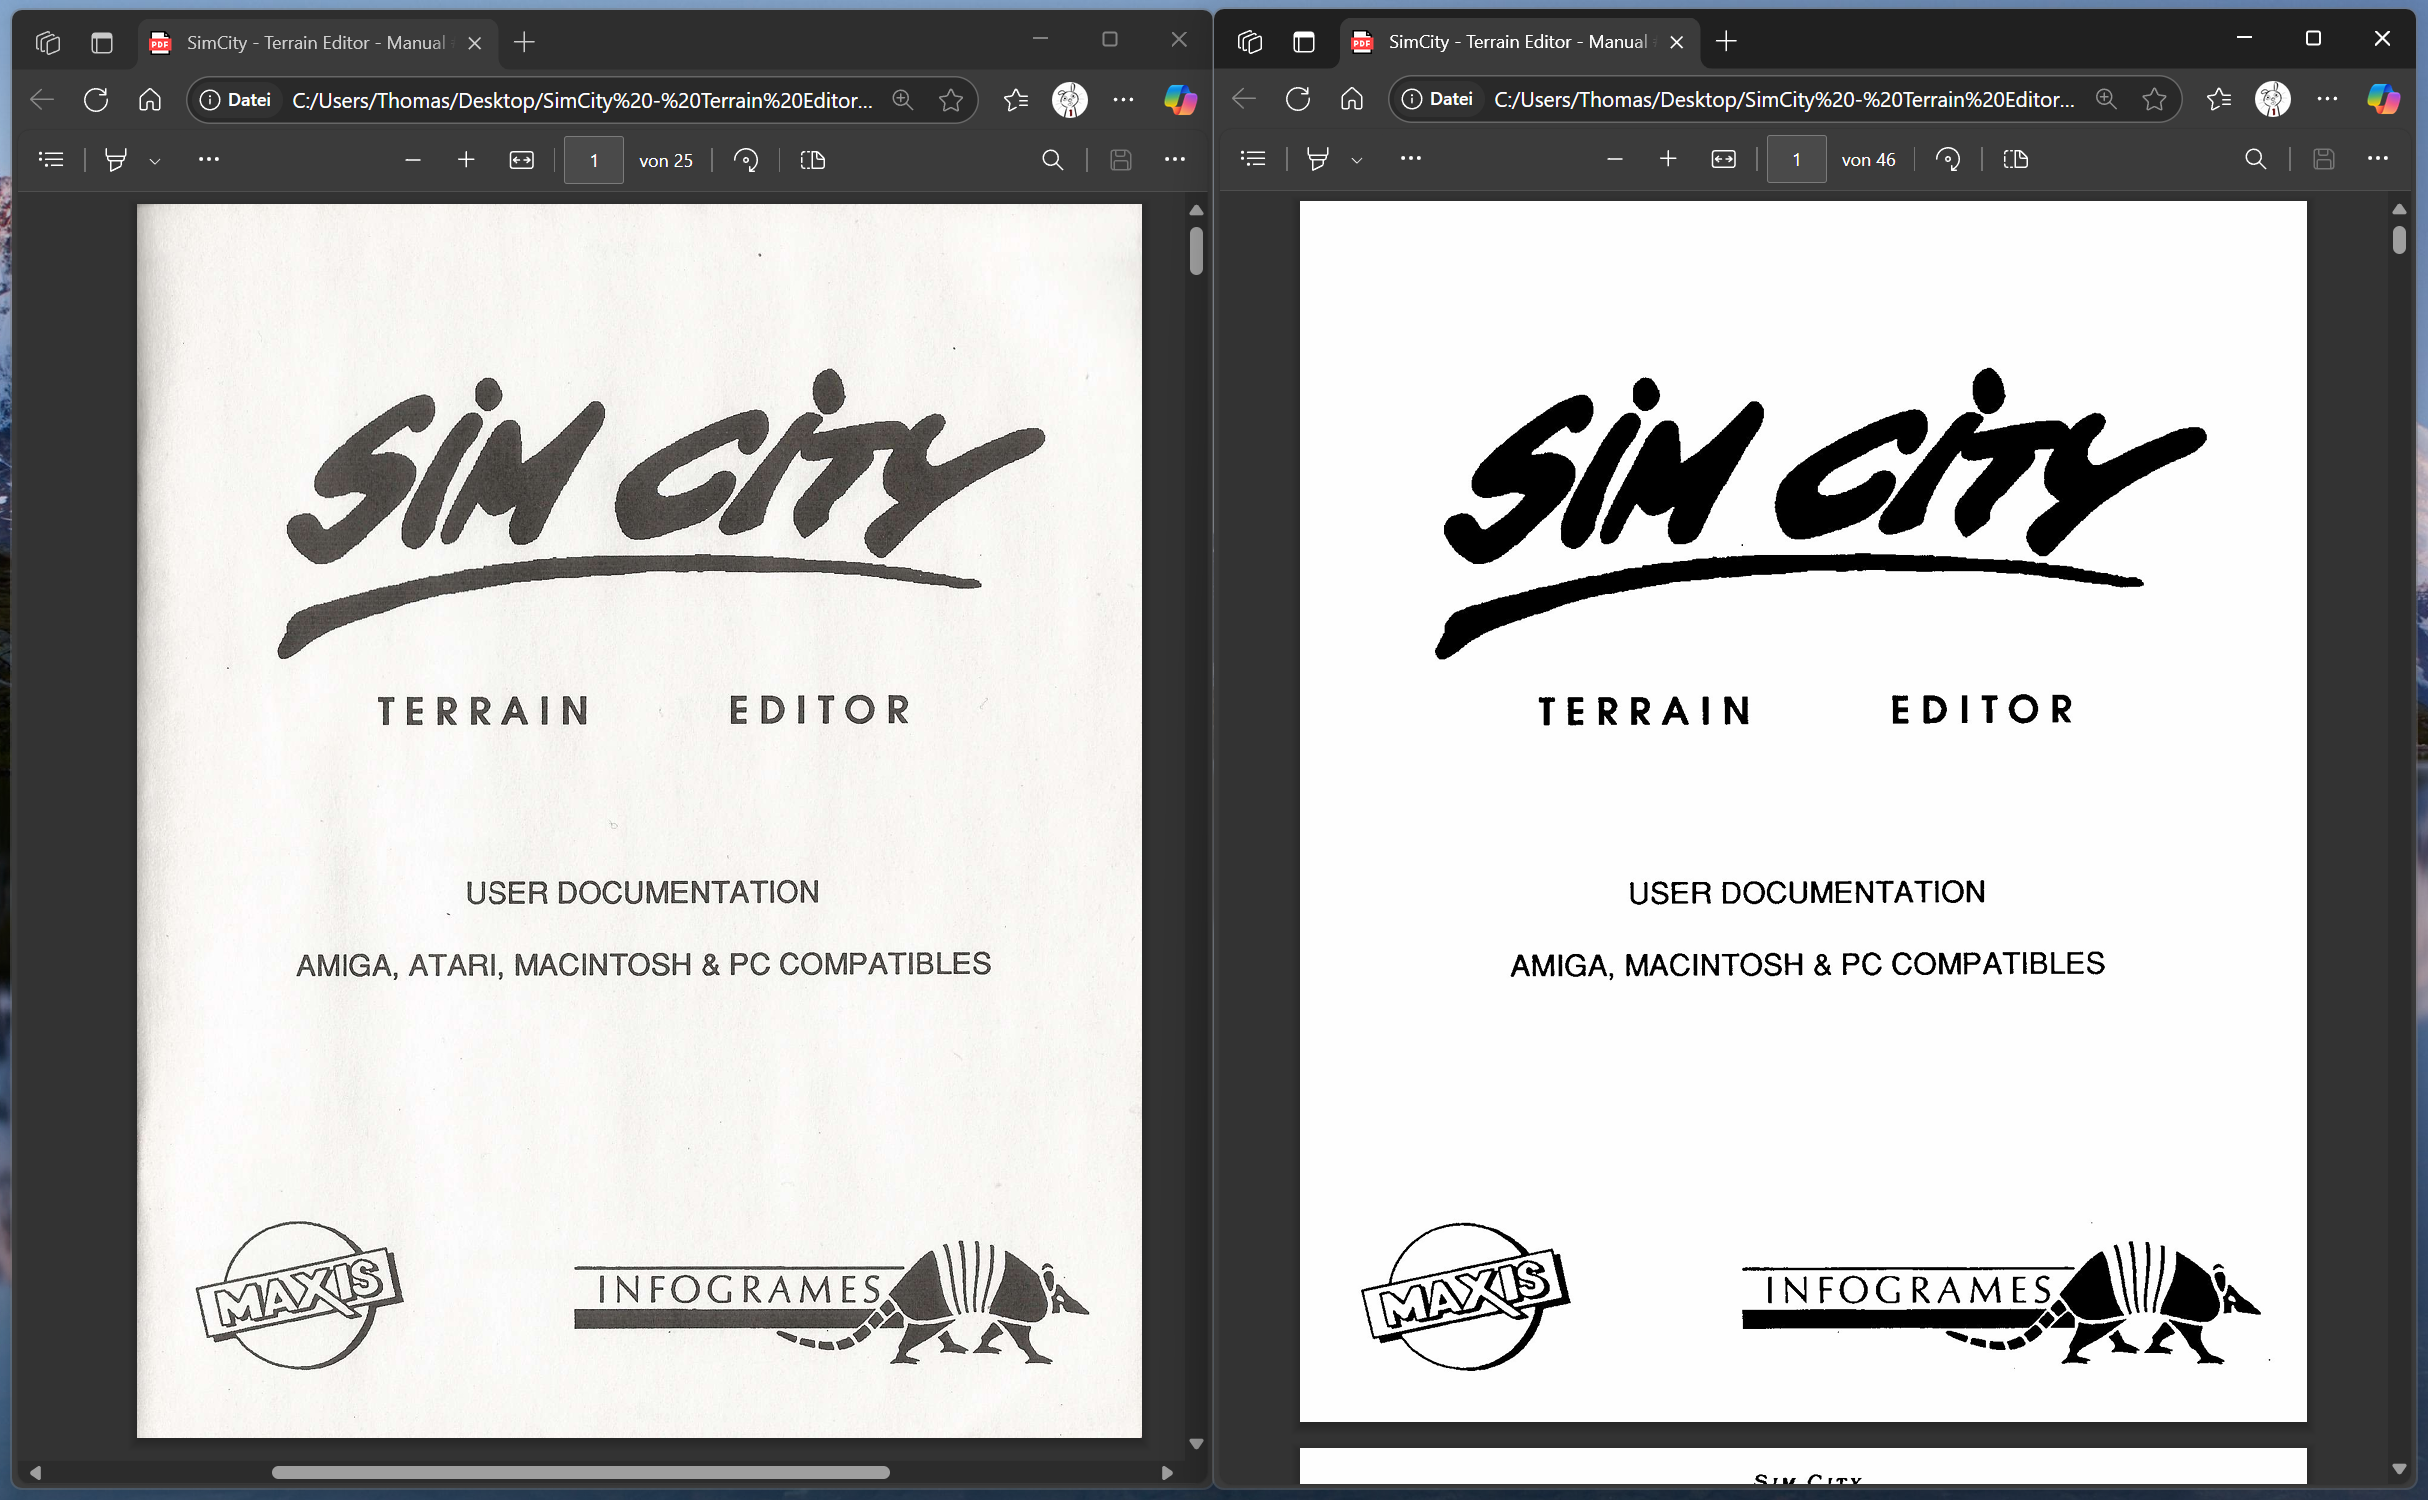Screen dimensions: 2428x1500
Task: Rotate PDF in right window
Action: pos(1948,159)
